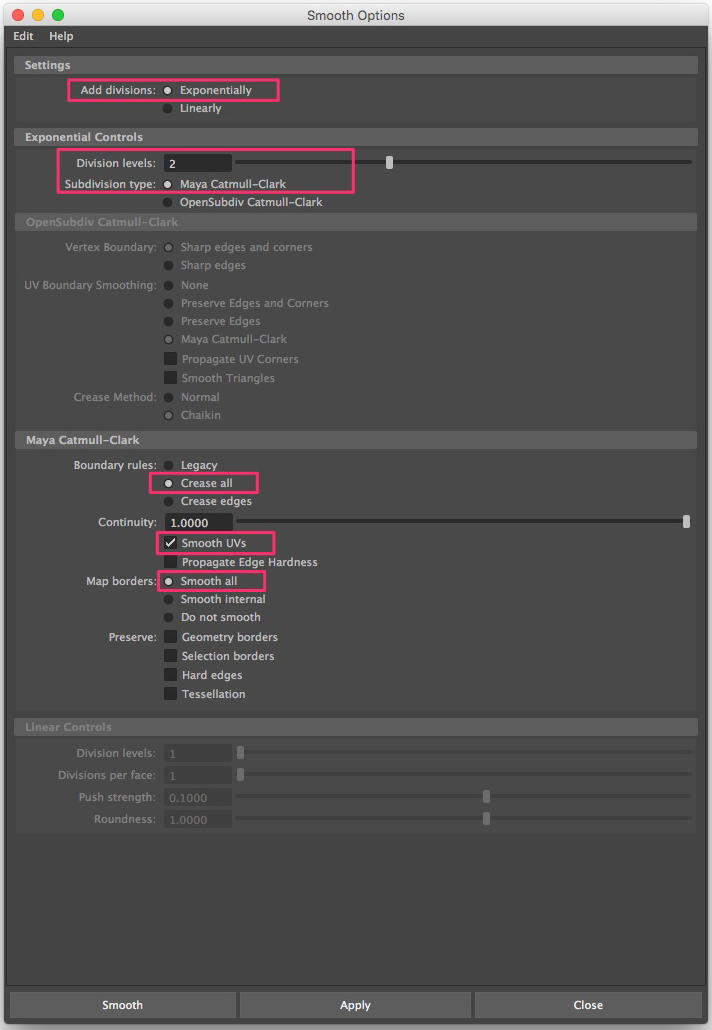
Task: Open the Edit menu
Action: (23, 36)
